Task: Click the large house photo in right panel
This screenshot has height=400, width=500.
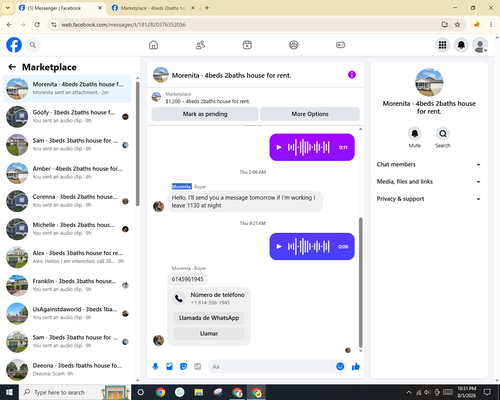Action: tap(429, 82)
